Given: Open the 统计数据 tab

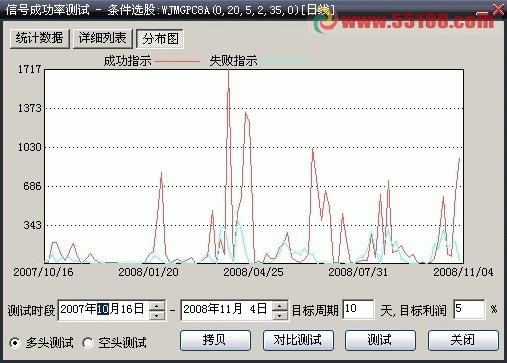Looking at the screenshot, I should 39,39.
